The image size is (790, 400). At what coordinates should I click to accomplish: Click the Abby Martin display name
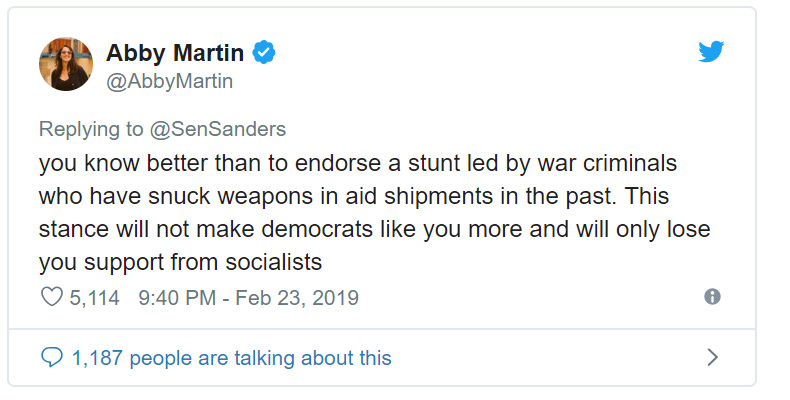[176, 51]
